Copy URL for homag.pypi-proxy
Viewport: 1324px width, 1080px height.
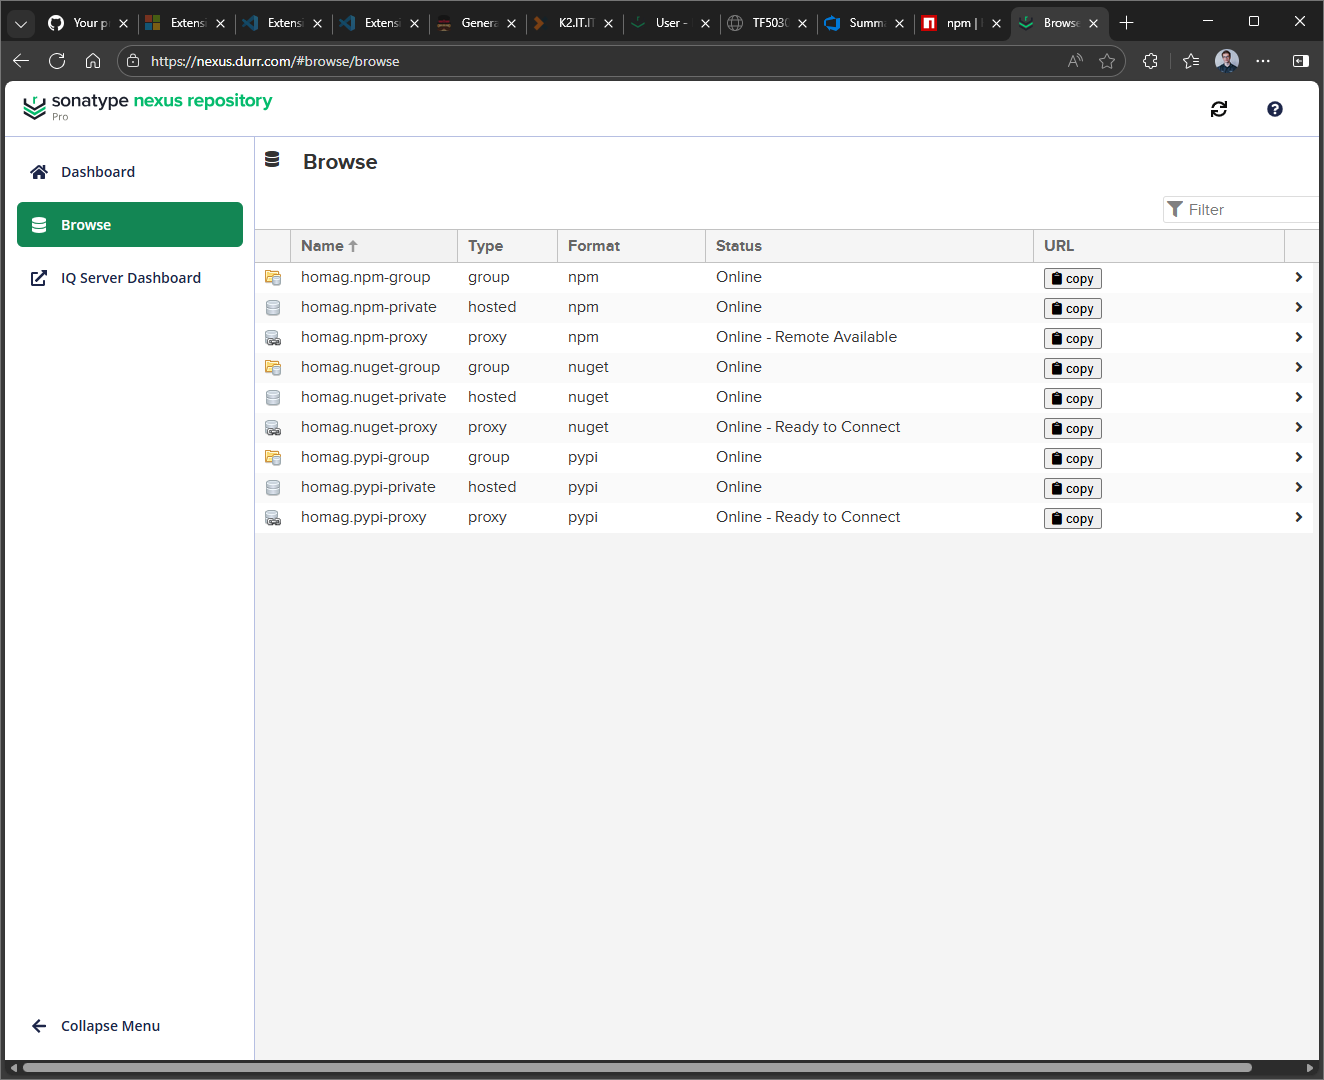click(1072, 519)
